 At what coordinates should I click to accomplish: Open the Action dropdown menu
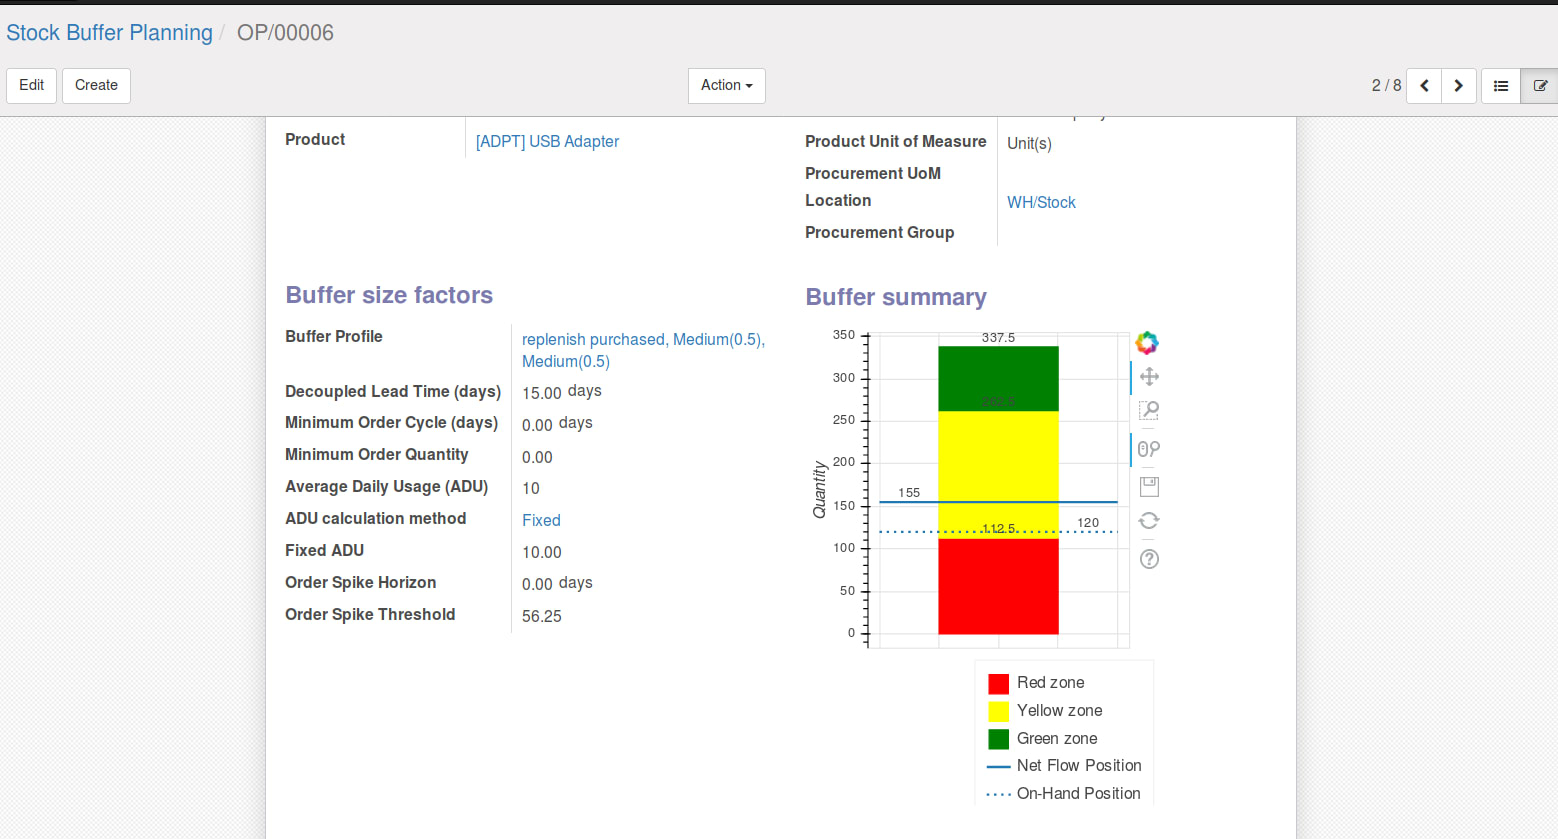[726, 85]
